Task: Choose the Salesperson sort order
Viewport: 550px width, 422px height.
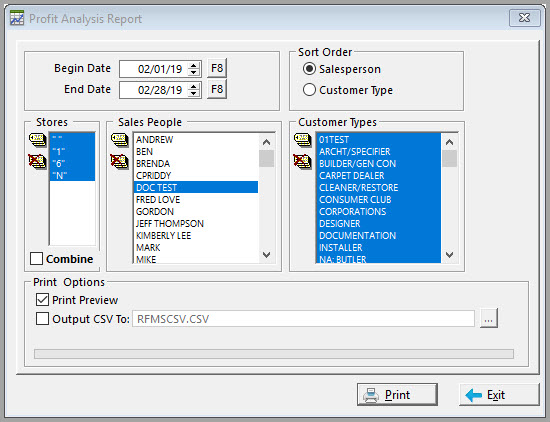Action: [x=309, y=69]
